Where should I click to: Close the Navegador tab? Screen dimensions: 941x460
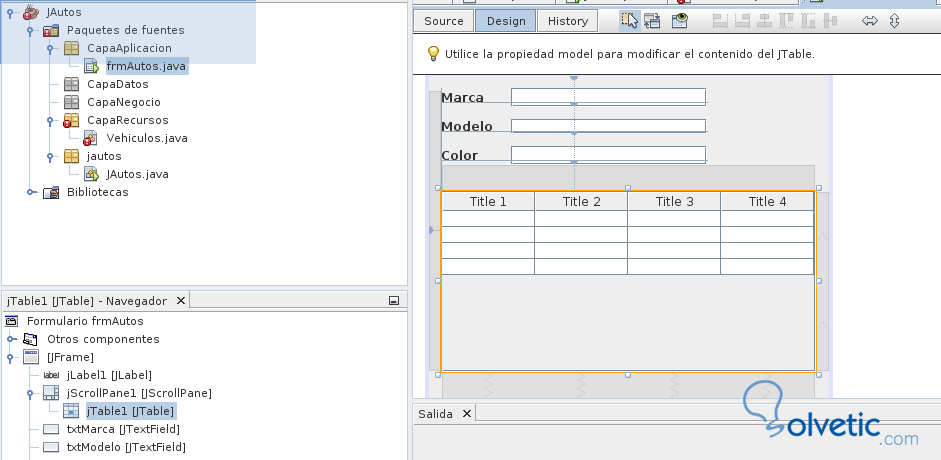(x=180, y=300)
